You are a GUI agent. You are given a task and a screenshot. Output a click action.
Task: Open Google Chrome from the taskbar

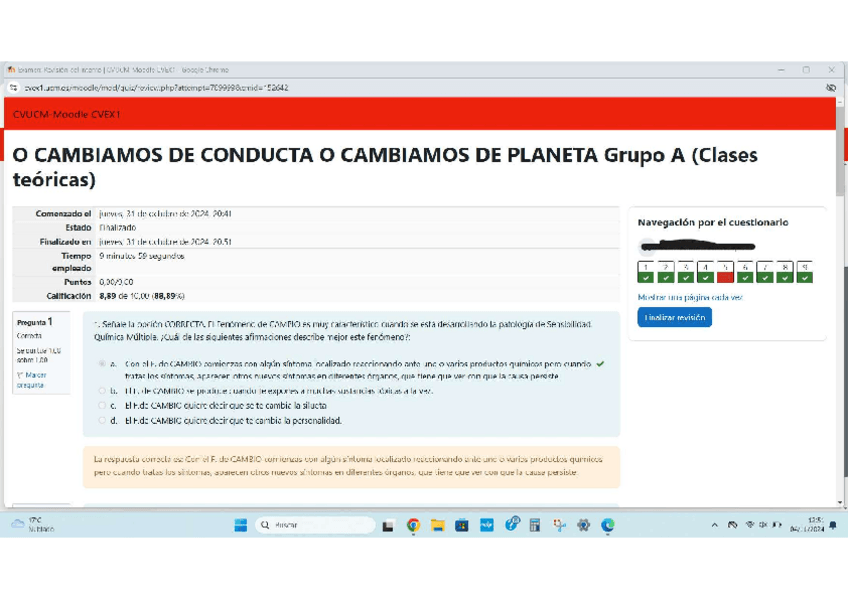tap(414, 525)
